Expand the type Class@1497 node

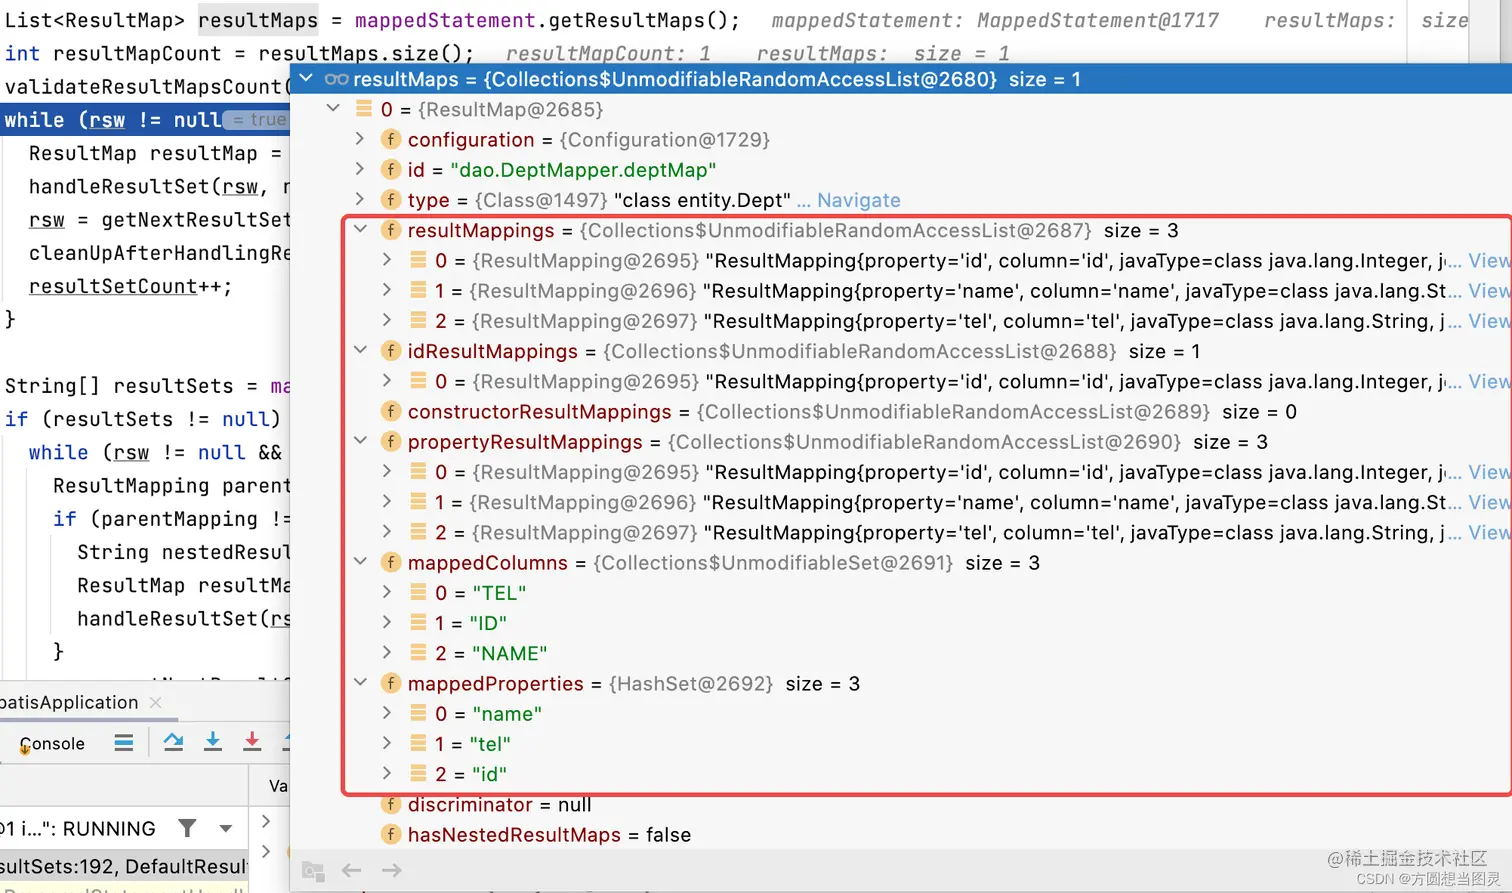(x=360, y=199)
